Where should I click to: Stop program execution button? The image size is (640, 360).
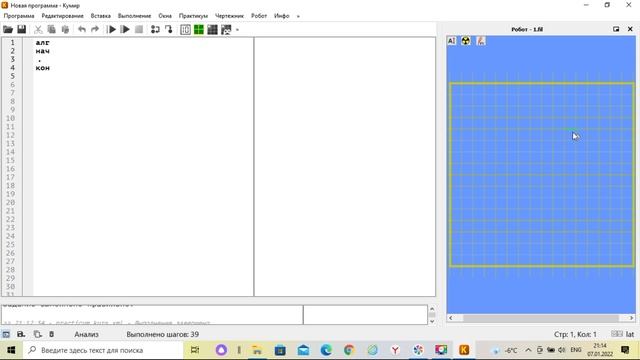[x=139, y=29]
